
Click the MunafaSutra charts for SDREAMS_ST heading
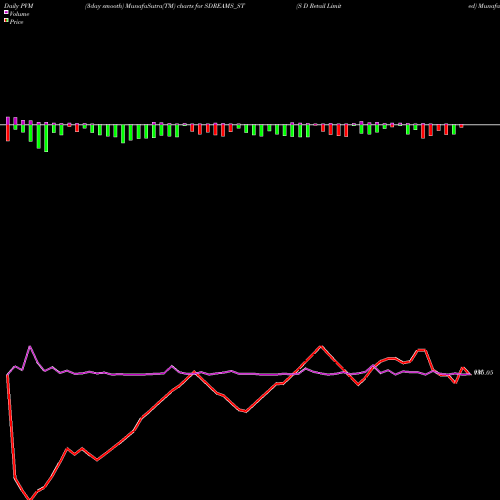click(x=165, y=6)
